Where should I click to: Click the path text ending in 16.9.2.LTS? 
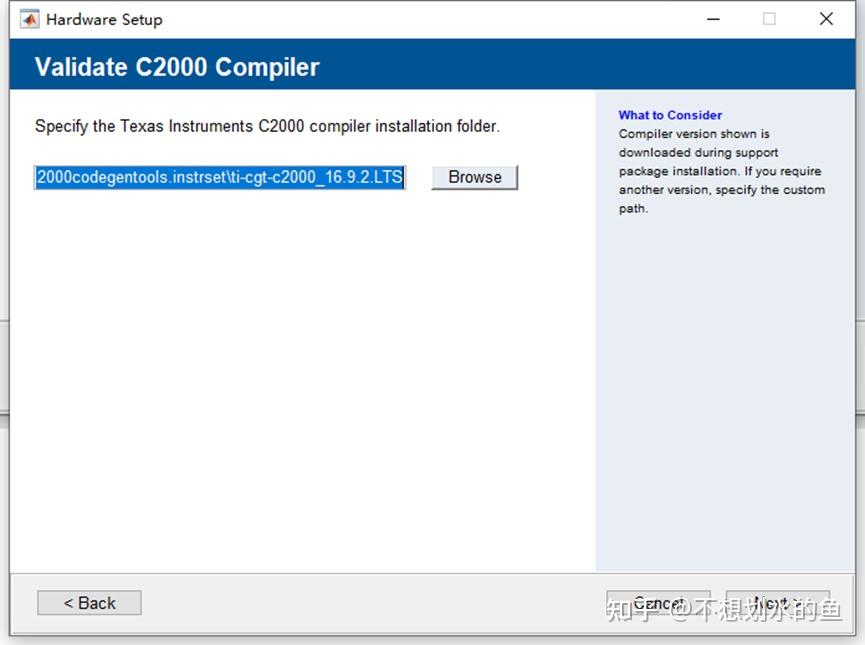[x=340, y=177]
